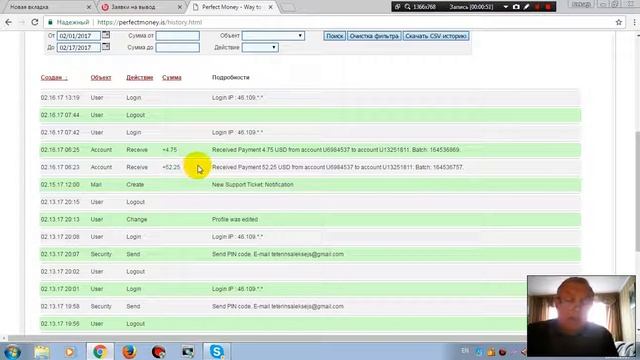
Task: Close the Perfect Money tab
Action: (x=270, y=7)
